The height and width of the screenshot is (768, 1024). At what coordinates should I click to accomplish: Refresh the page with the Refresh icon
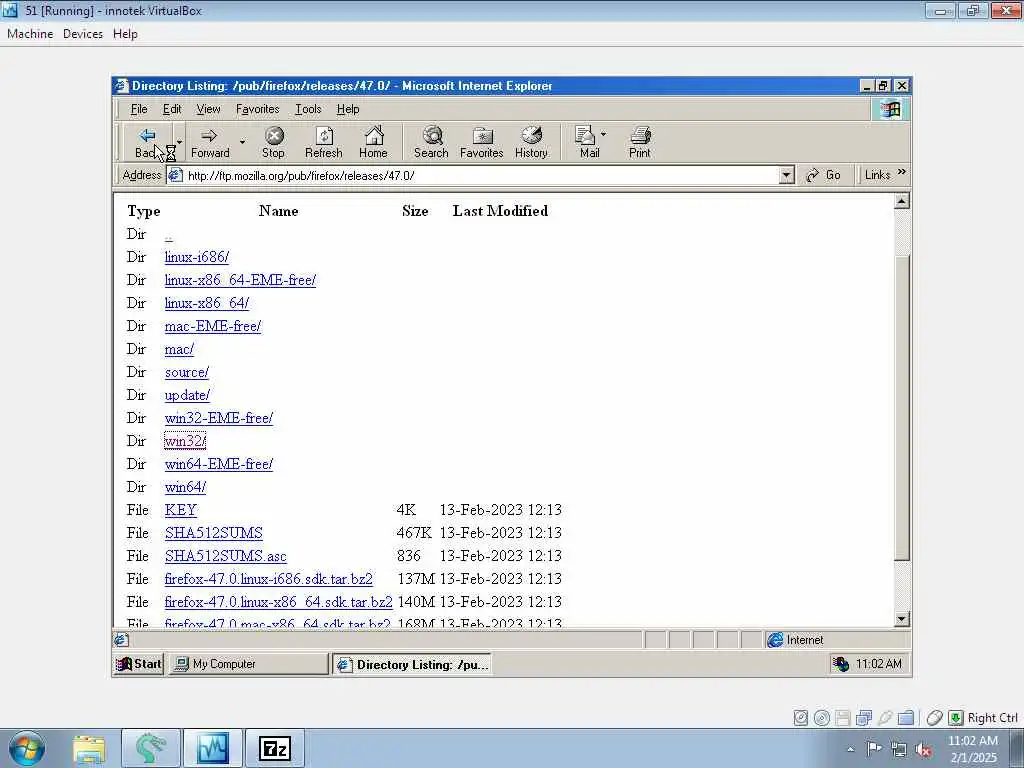click(324, 135)
